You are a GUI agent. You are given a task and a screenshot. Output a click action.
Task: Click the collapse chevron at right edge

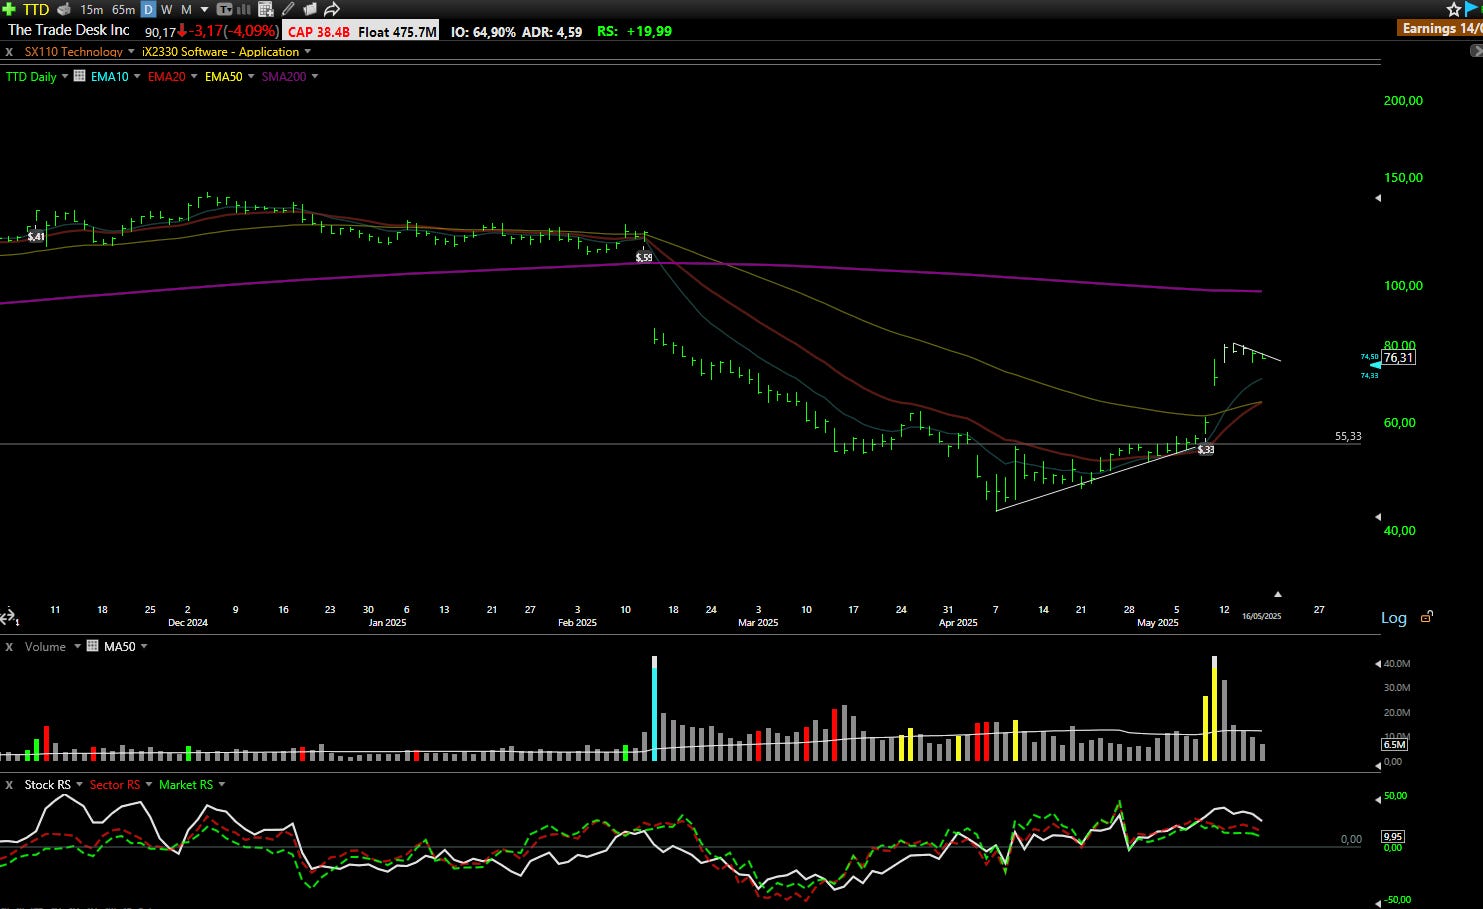pos(1476,51)
